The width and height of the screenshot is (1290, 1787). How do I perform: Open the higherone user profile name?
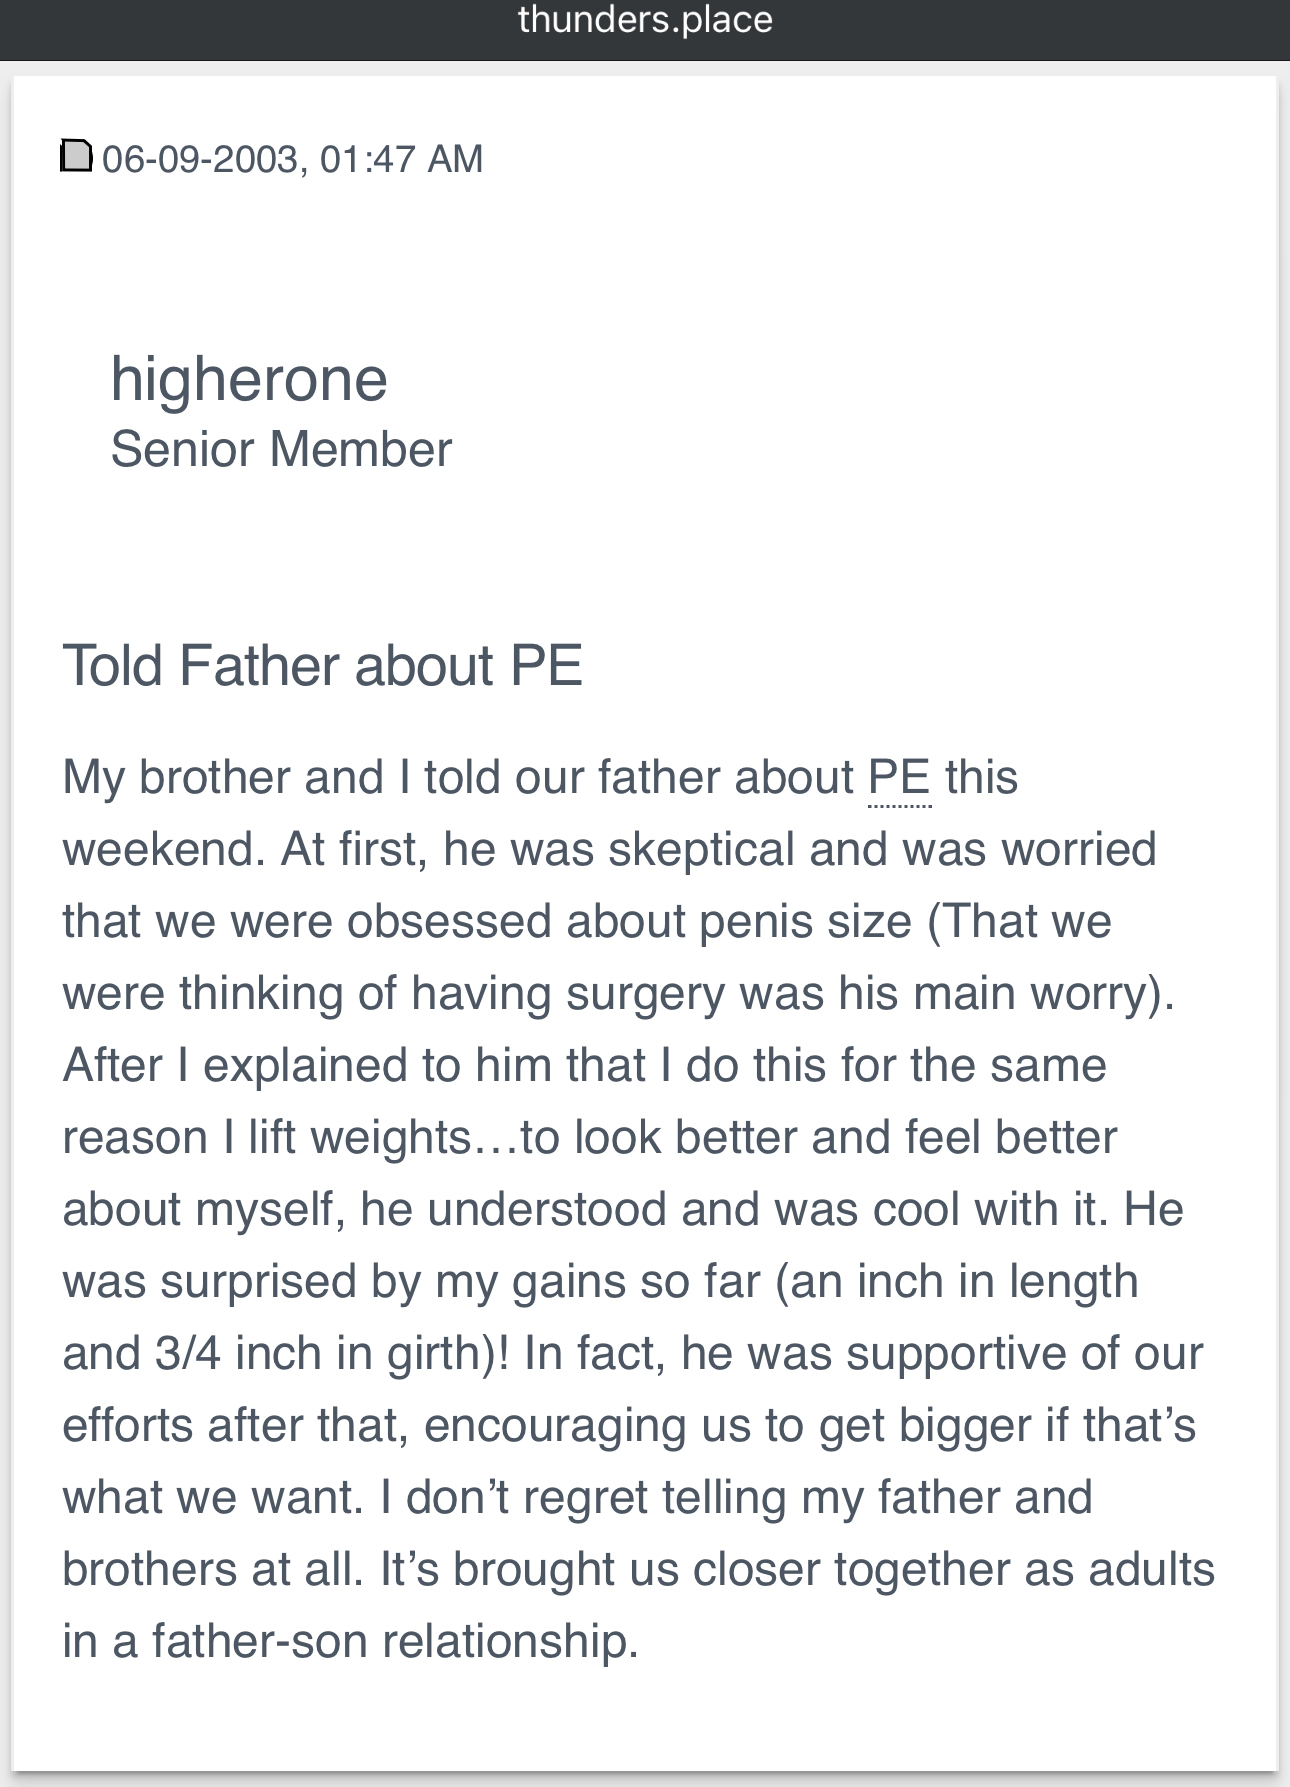click(249, 379)
